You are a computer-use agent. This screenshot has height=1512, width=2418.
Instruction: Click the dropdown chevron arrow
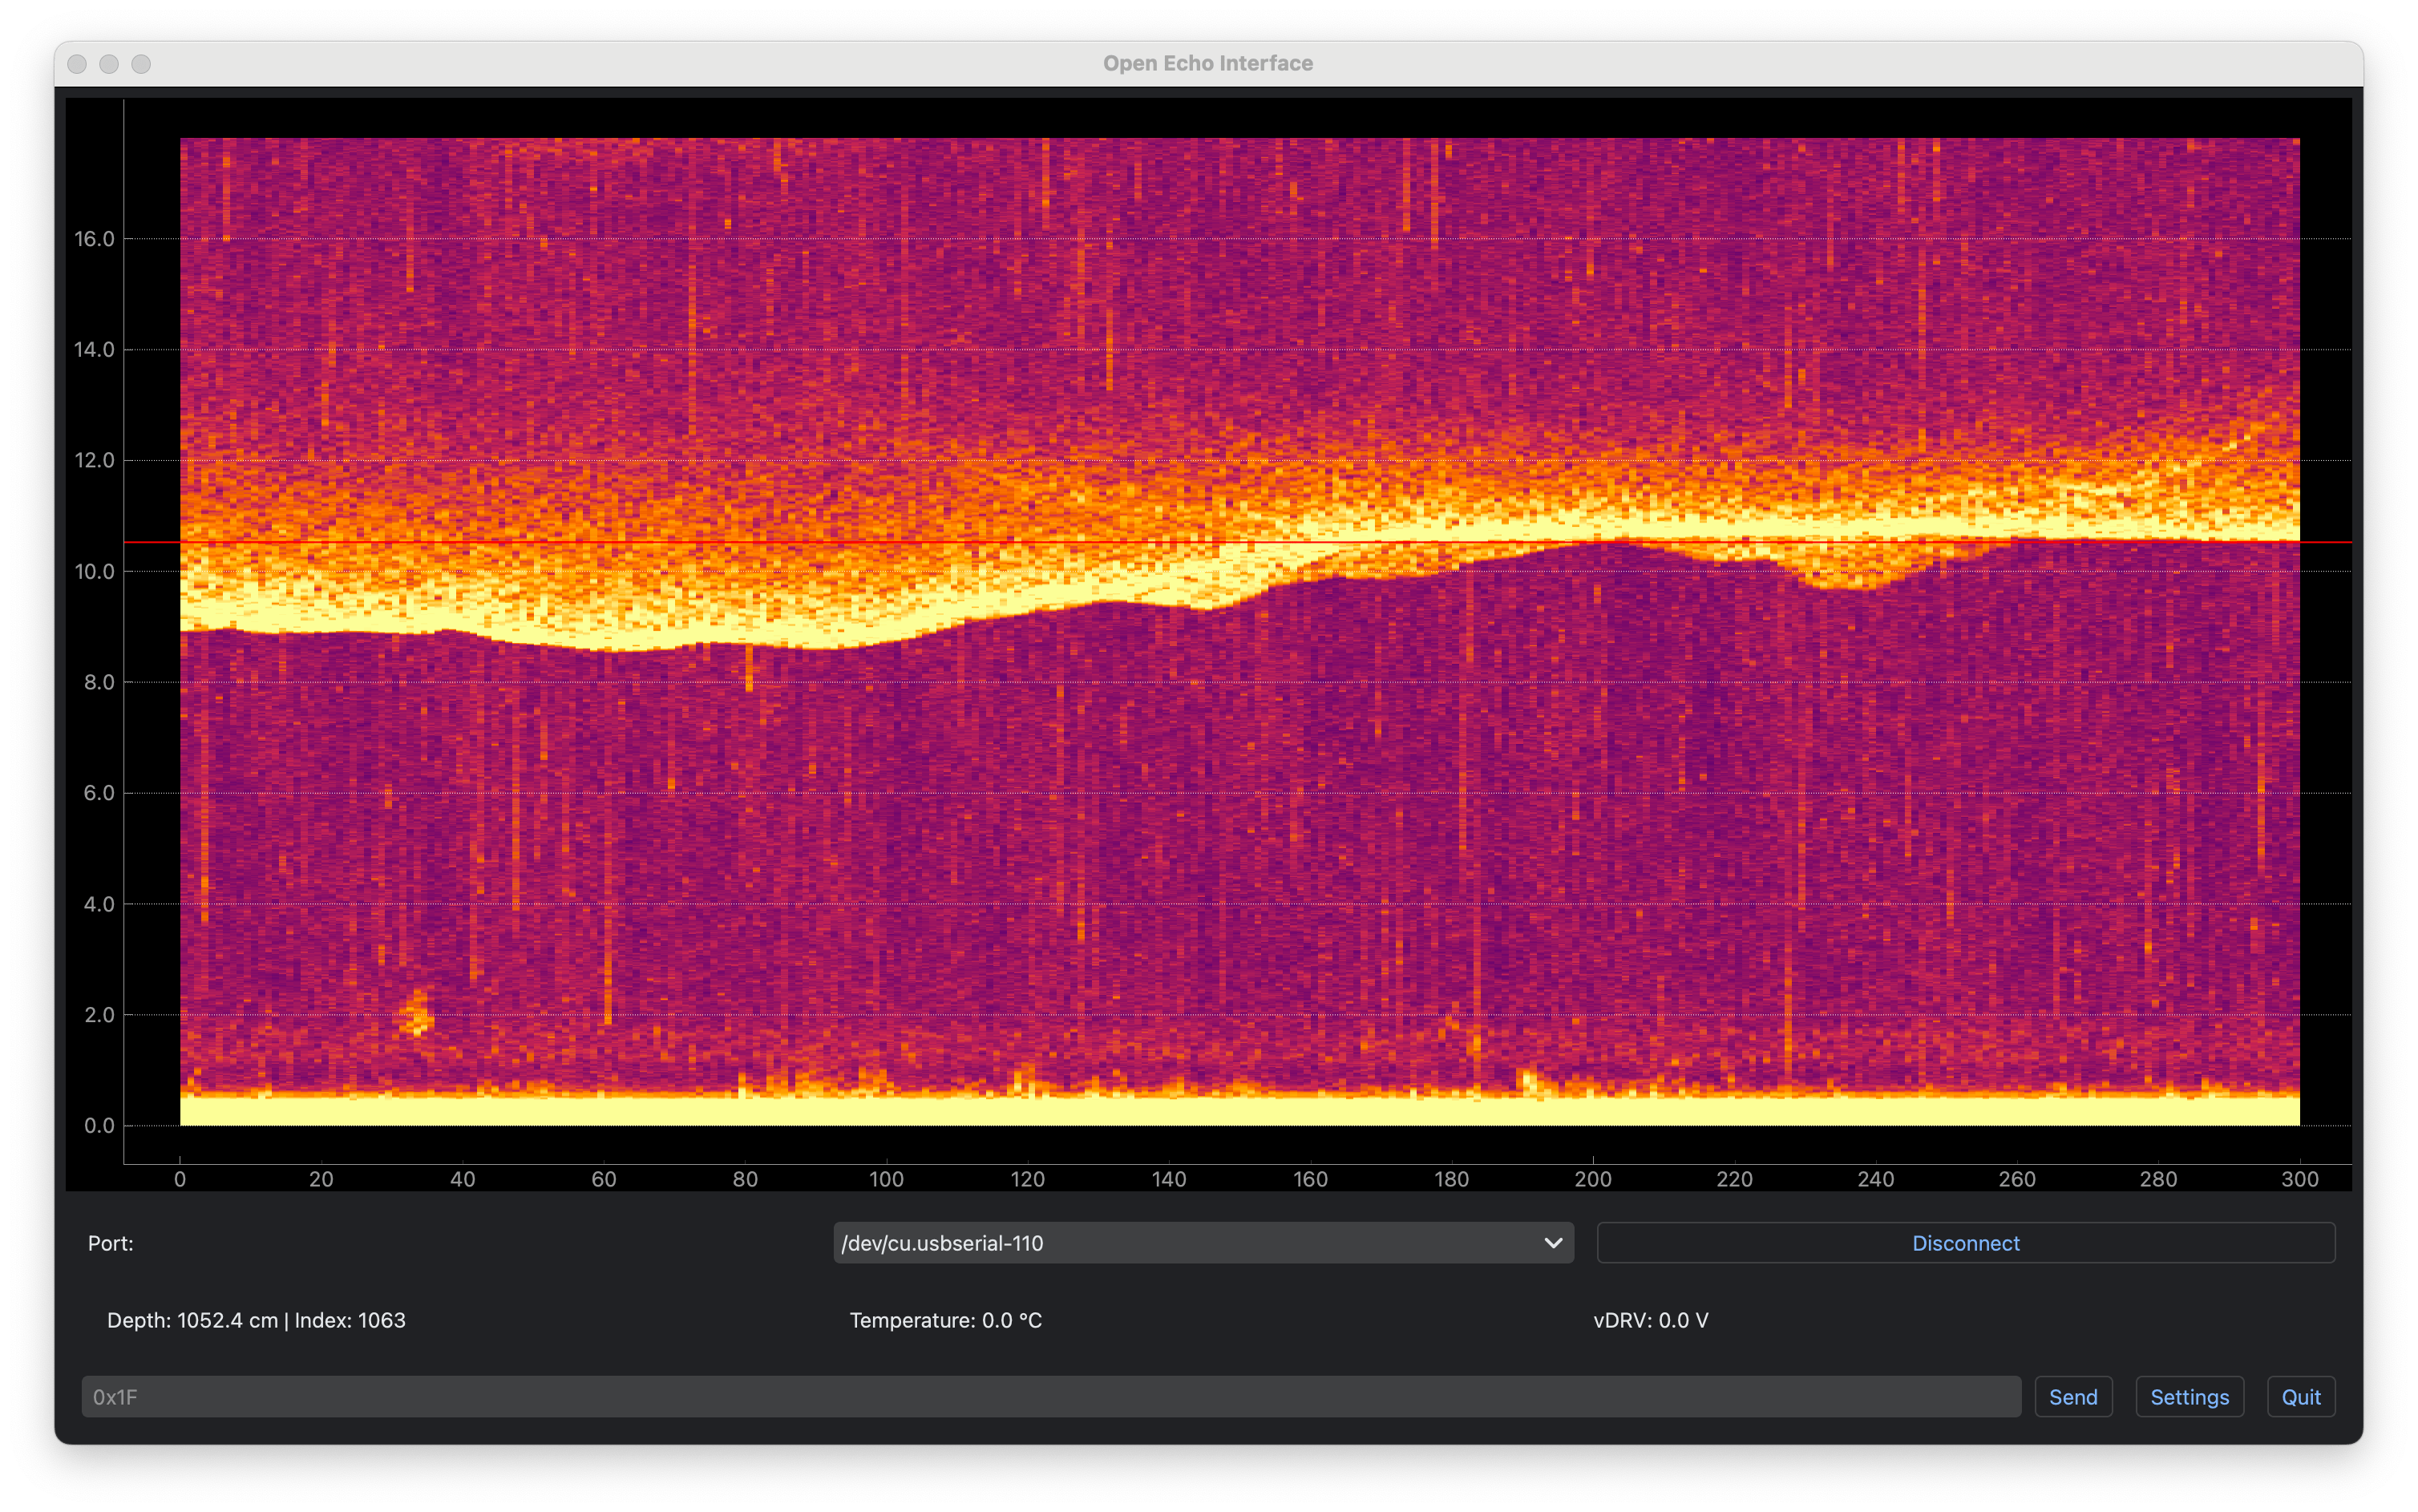coord(1552,1243)
